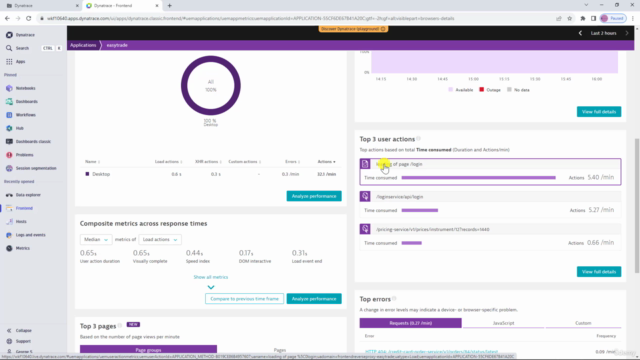Open HTTP 404 error link

[x=431, y=351]
